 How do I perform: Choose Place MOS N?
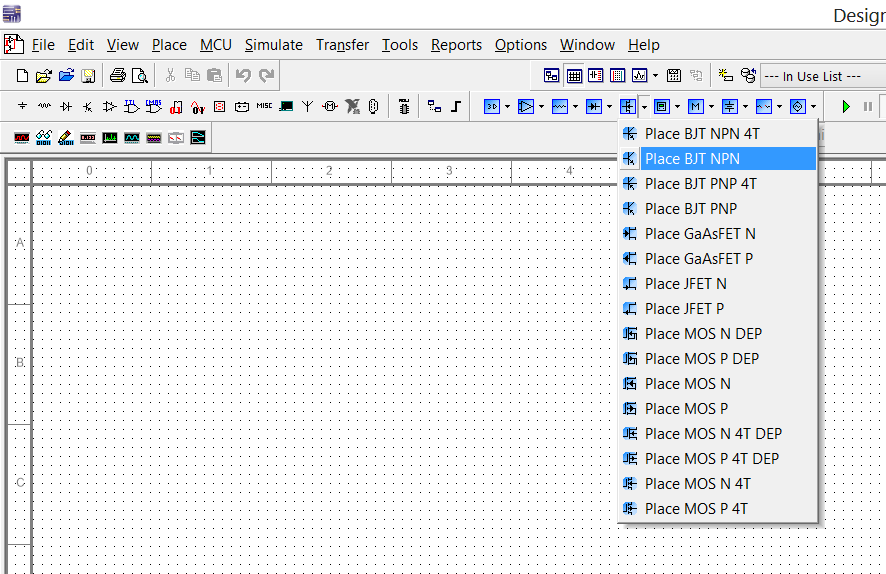pos(718,384)
